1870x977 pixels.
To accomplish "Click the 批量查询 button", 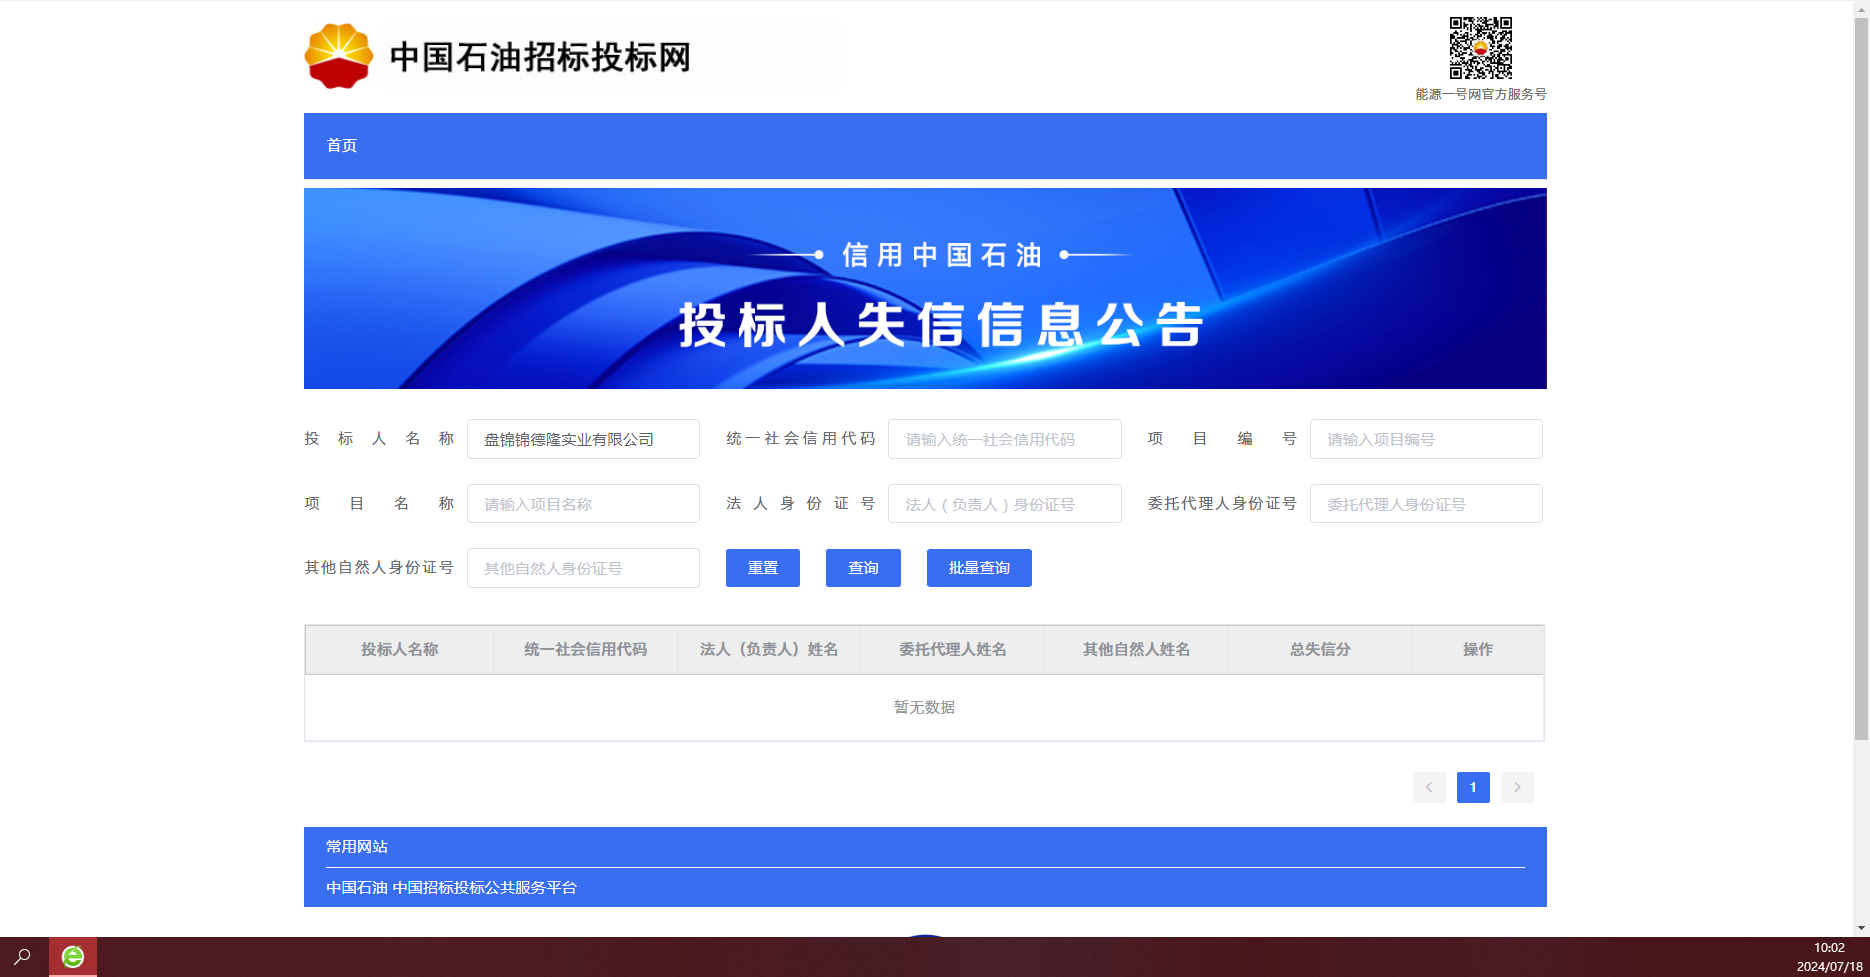I will pyautogui.click(x=979, y=568).
